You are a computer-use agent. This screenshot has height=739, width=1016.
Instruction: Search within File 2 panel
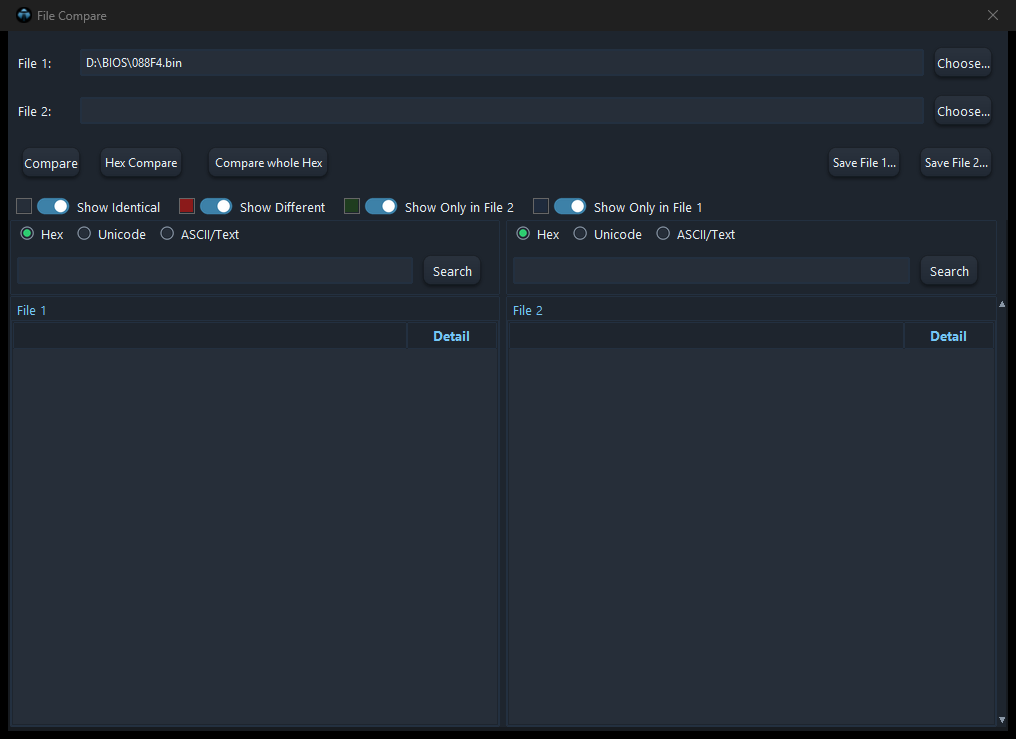[x=949, y=271]
